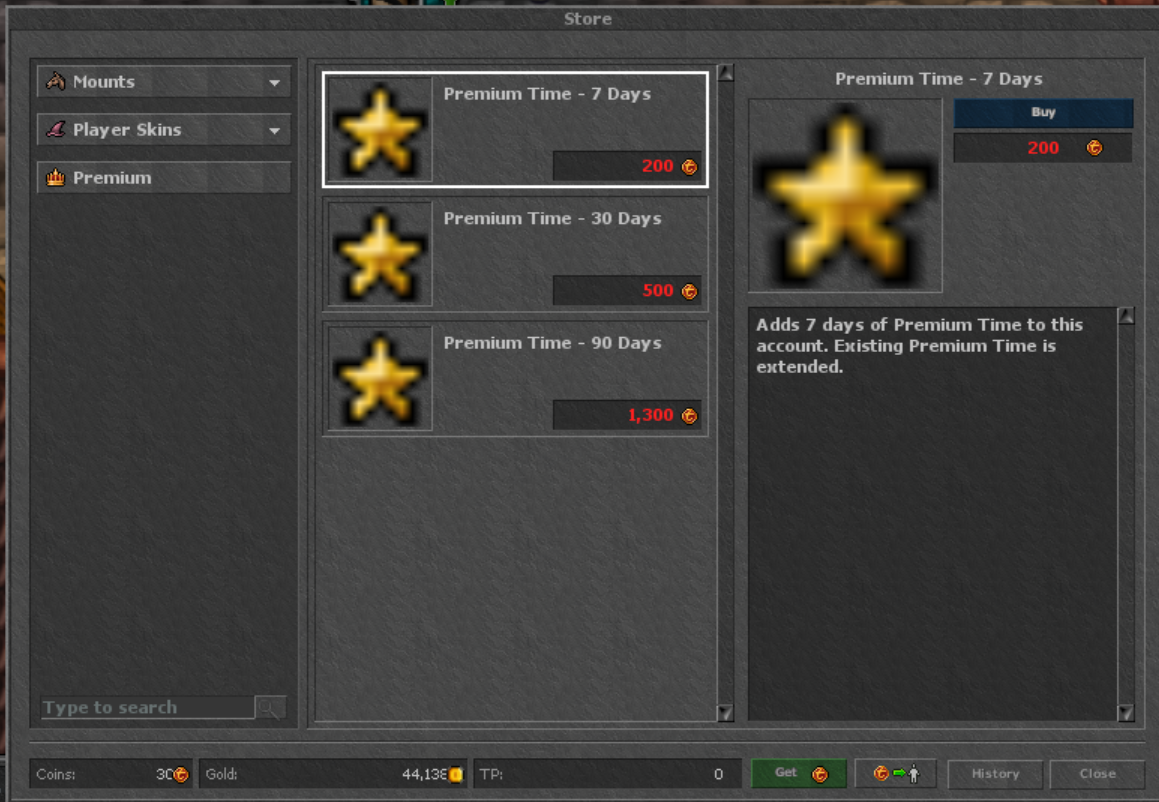Click the transfer coins to player button
The image size is (1159, 802).
pos(896,773)
